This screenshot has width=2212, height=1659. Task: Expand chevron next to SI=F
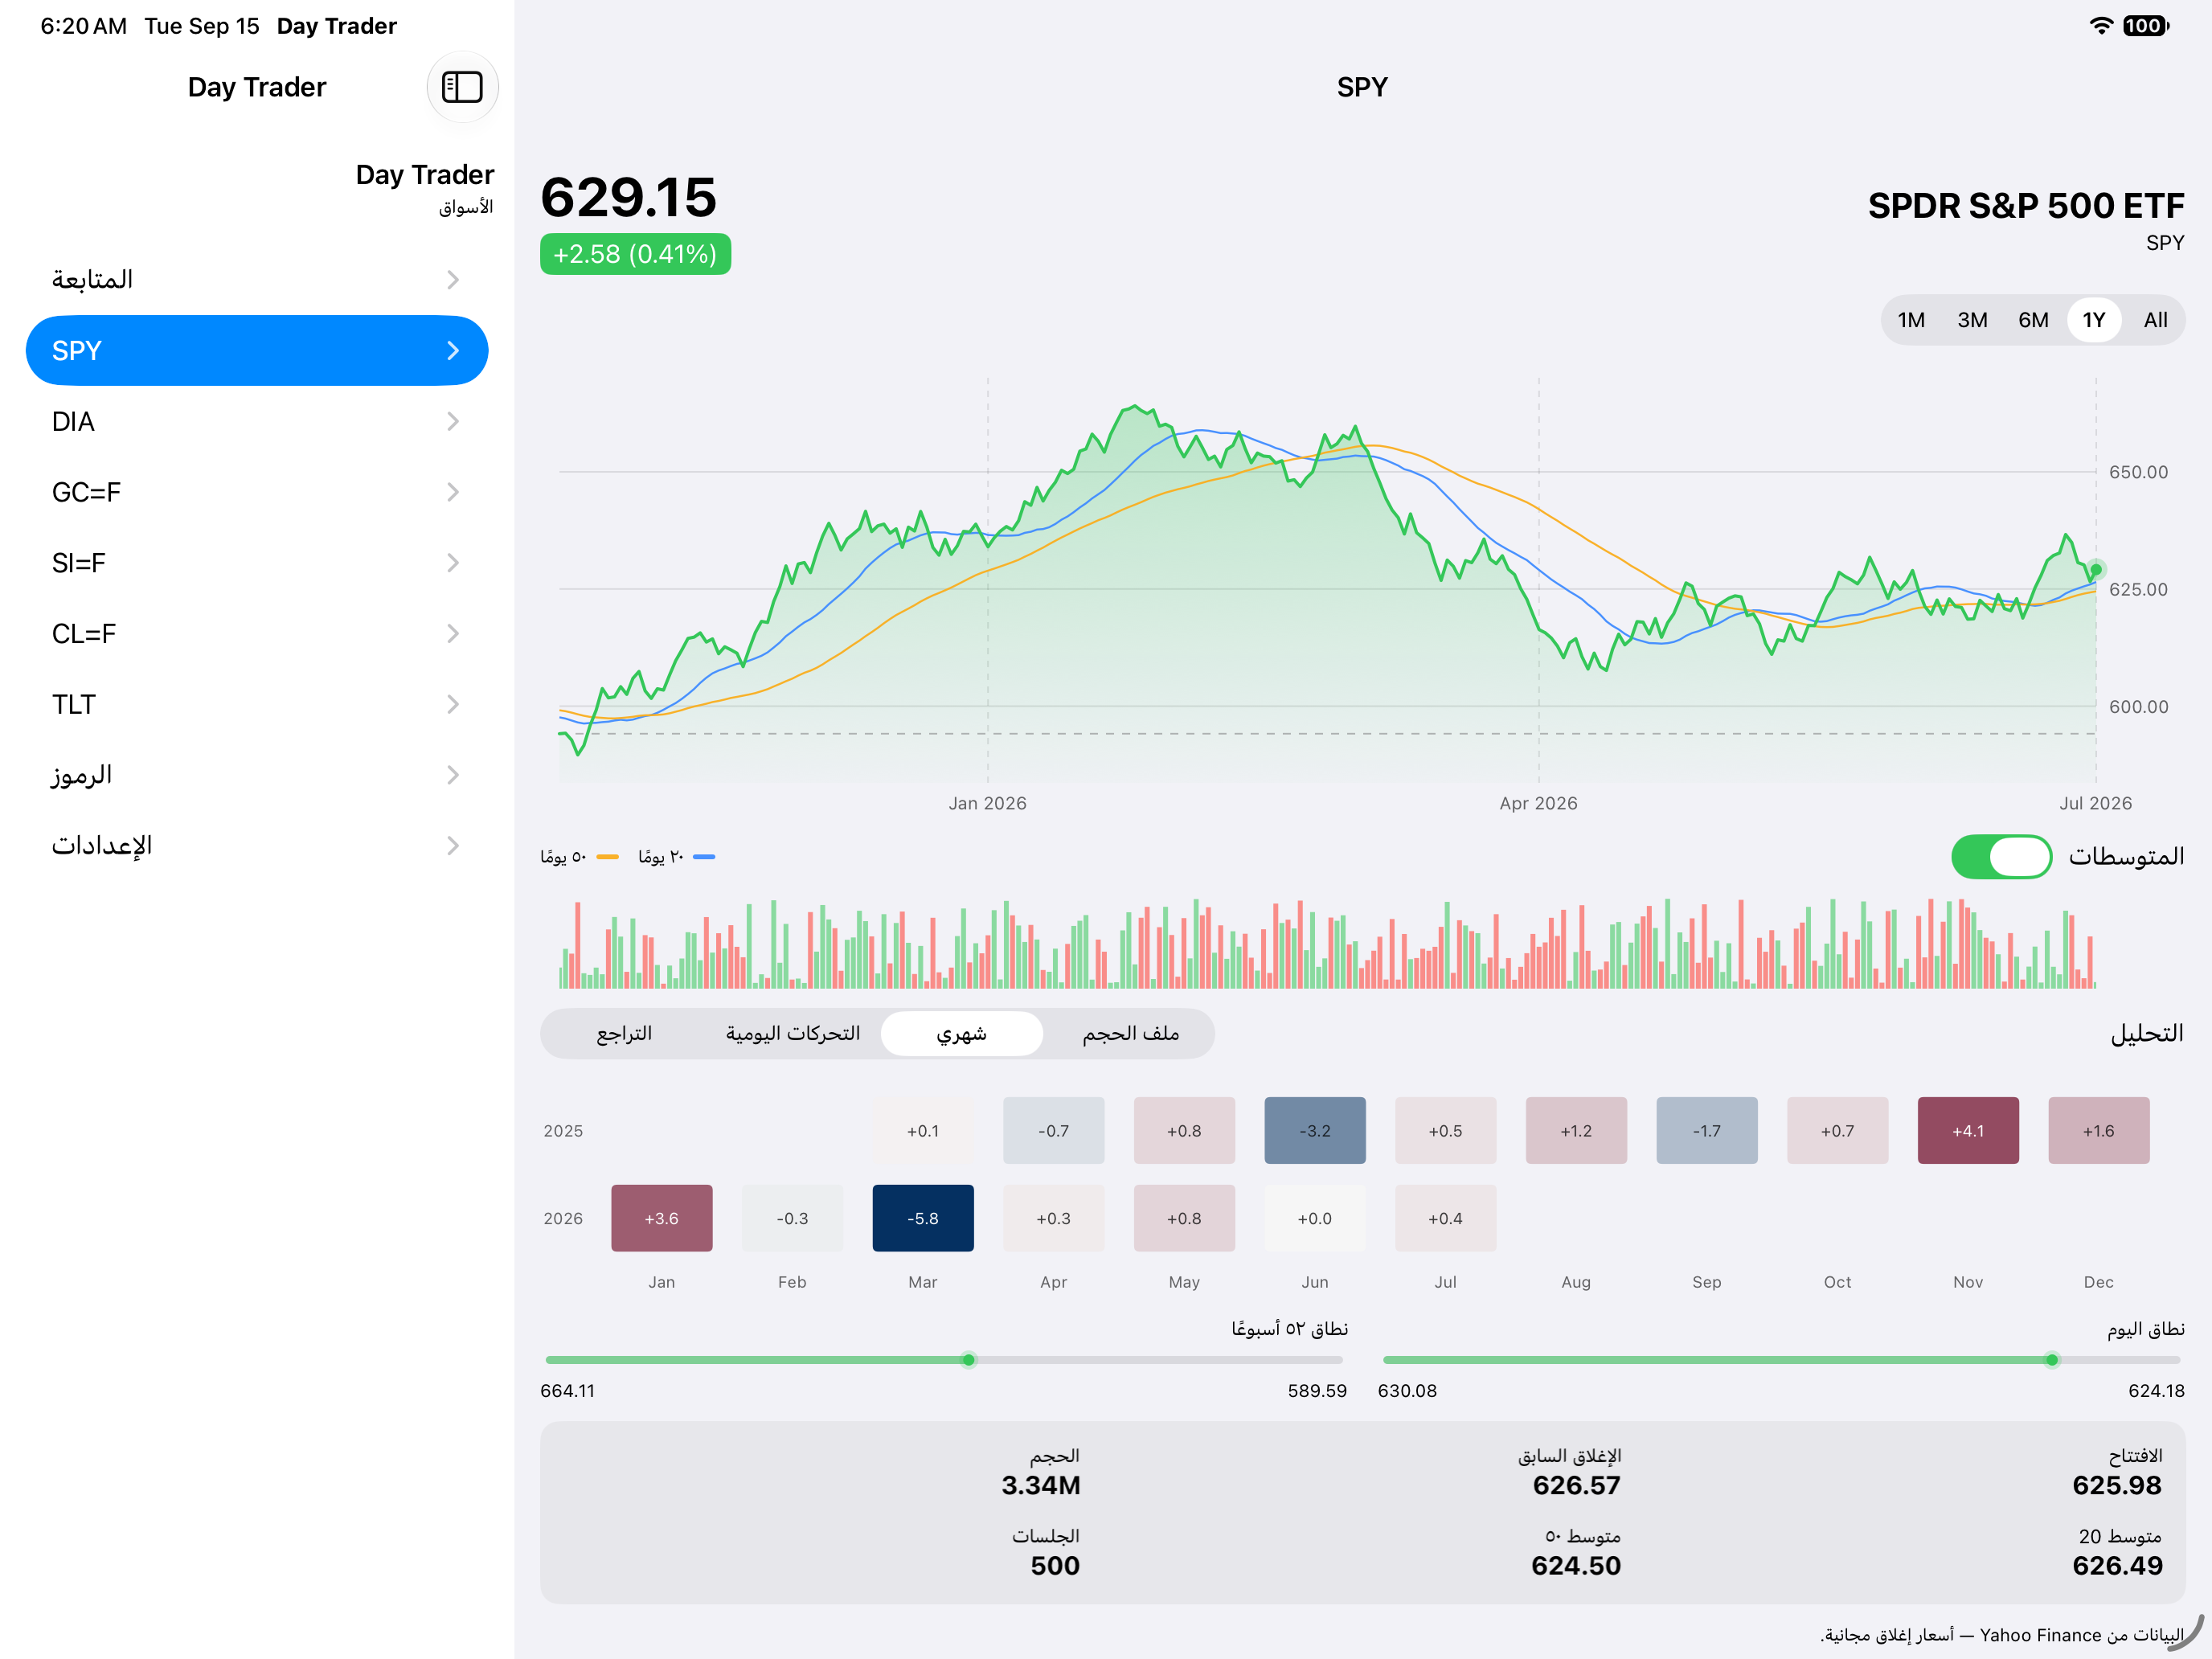(453, 563)
